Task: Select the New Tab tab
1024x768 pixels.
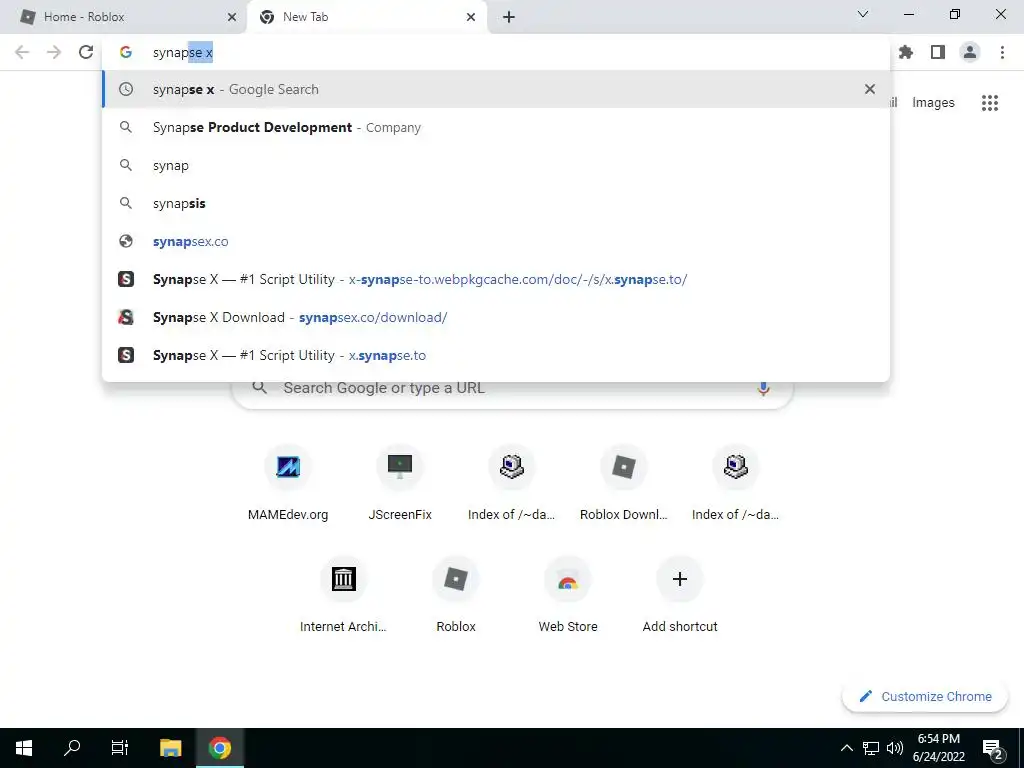Action: pyautogui.click(x=366, y=17)
